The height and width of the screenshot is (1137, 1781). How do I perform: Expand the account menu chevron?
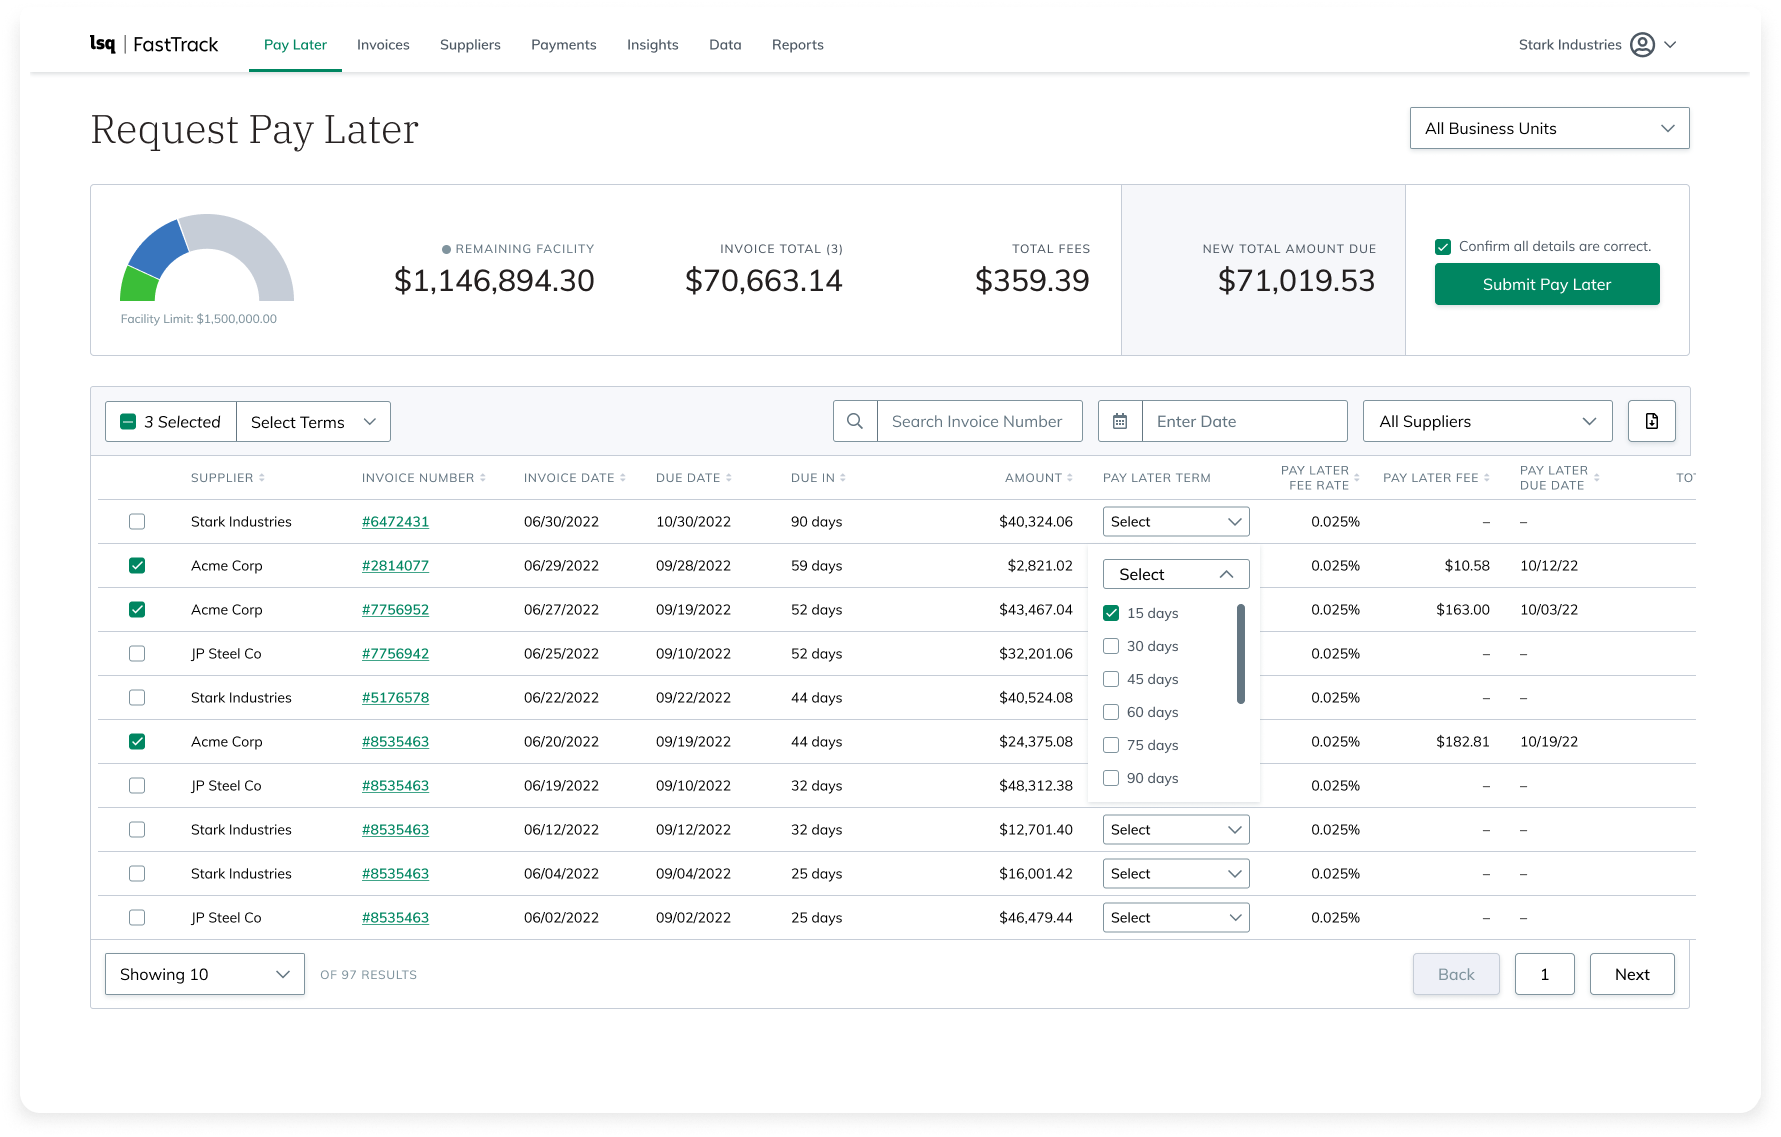point(1670,45)
